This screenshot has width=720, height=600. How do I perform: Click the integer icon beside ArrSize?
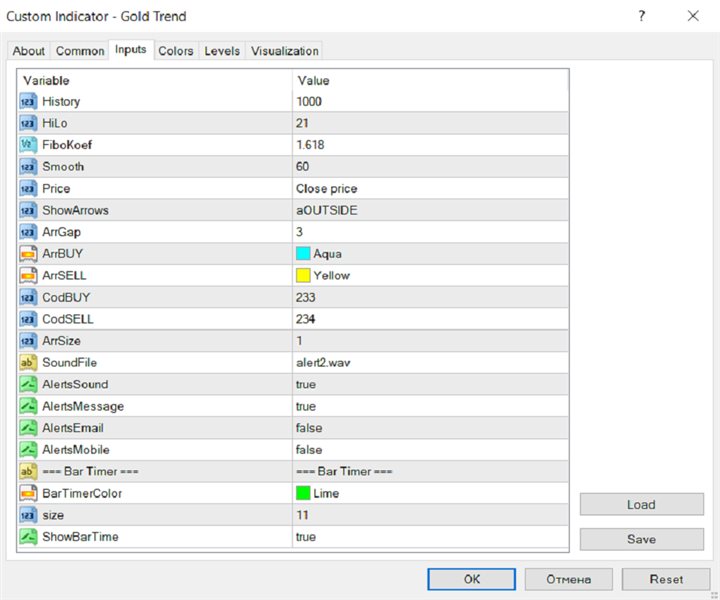(28, 341)
